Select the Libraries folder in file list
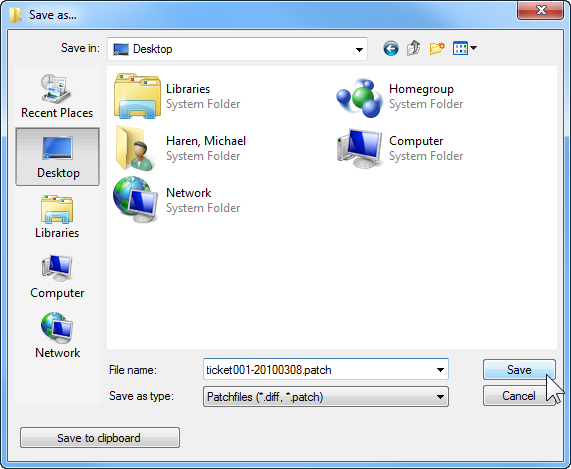 pyautogui.click(x=177, y=97)
